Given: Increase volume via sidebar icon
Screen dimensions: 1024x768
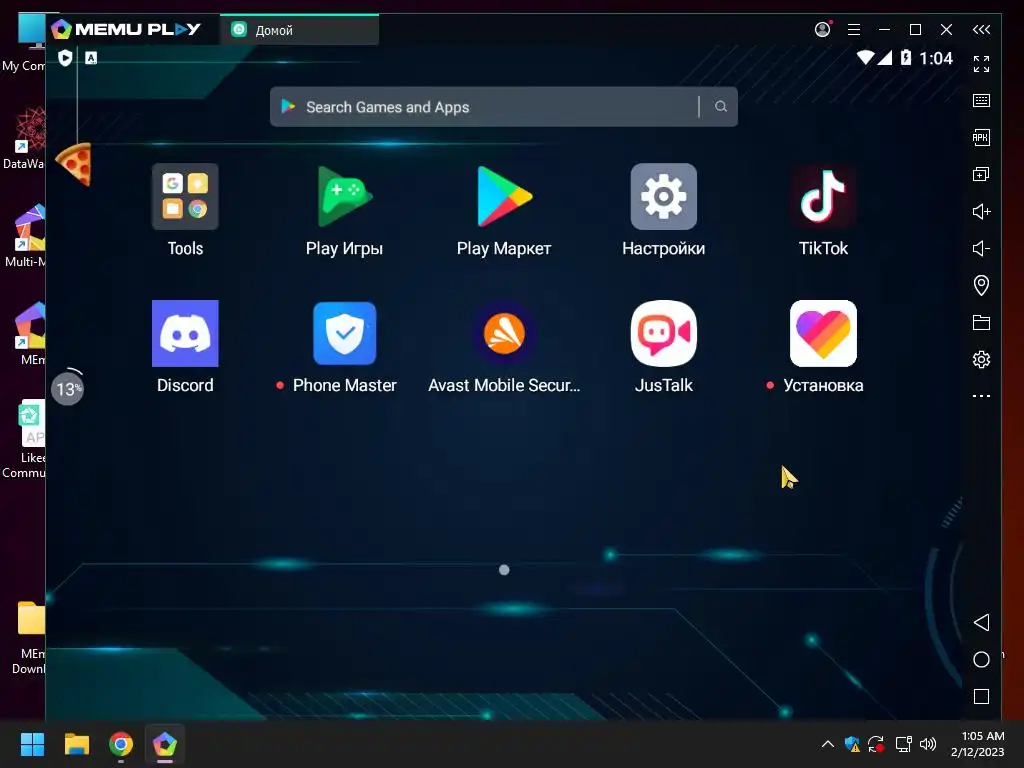Looking at the screenshot, I should click(981, 211).
